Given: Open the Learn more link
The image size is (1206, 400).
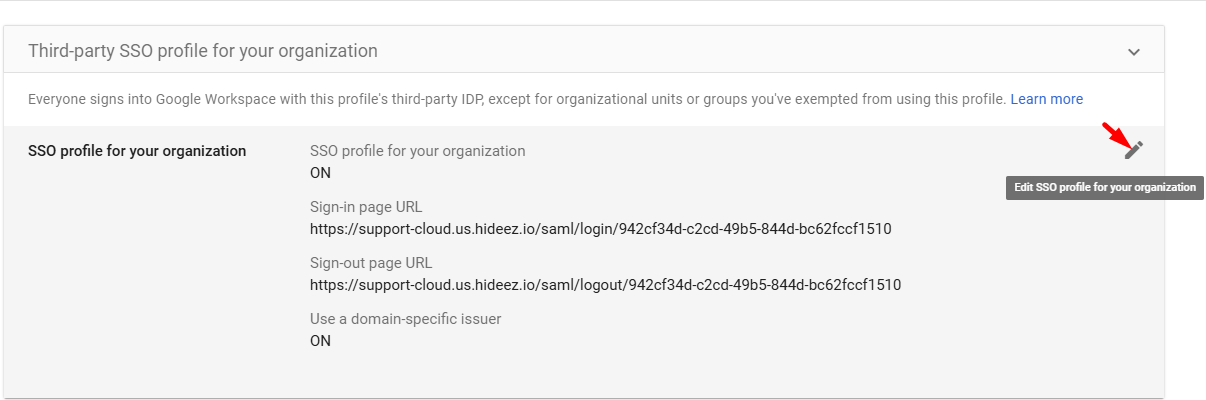Looking at the screenshot, I should (x=1046, y=99).
